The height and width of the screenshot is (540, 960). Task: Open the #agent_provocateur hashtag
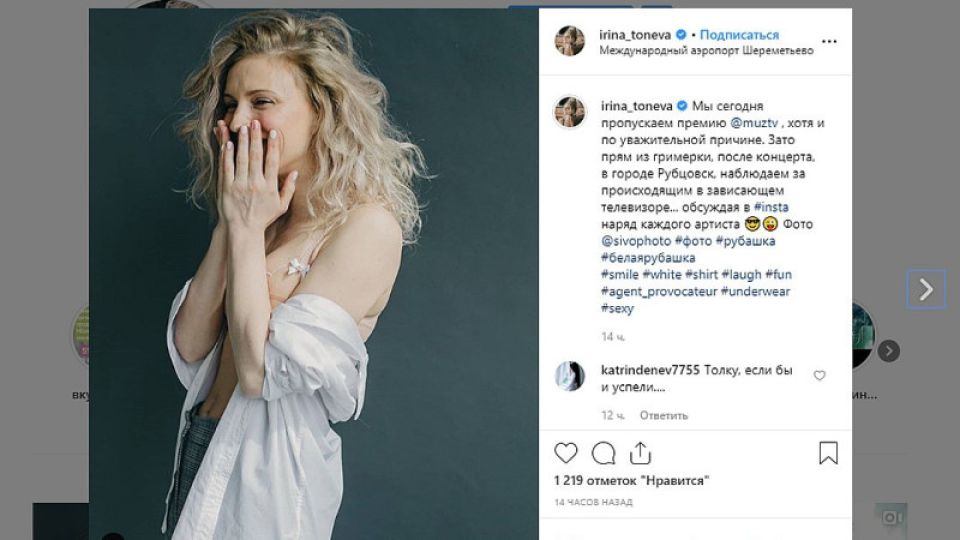(659, 291)
